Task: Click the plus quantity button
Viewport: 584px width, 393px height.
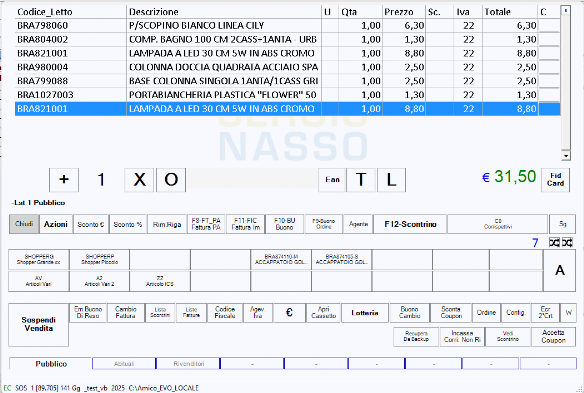Action: click(x=64, y=180)
